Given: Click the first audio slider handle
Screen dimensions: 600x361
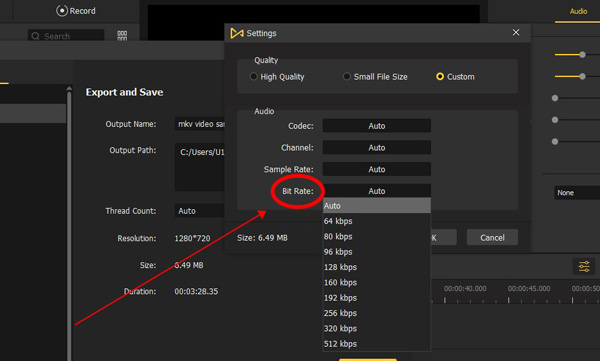Looking at the screenshot, I should [582, 55].
